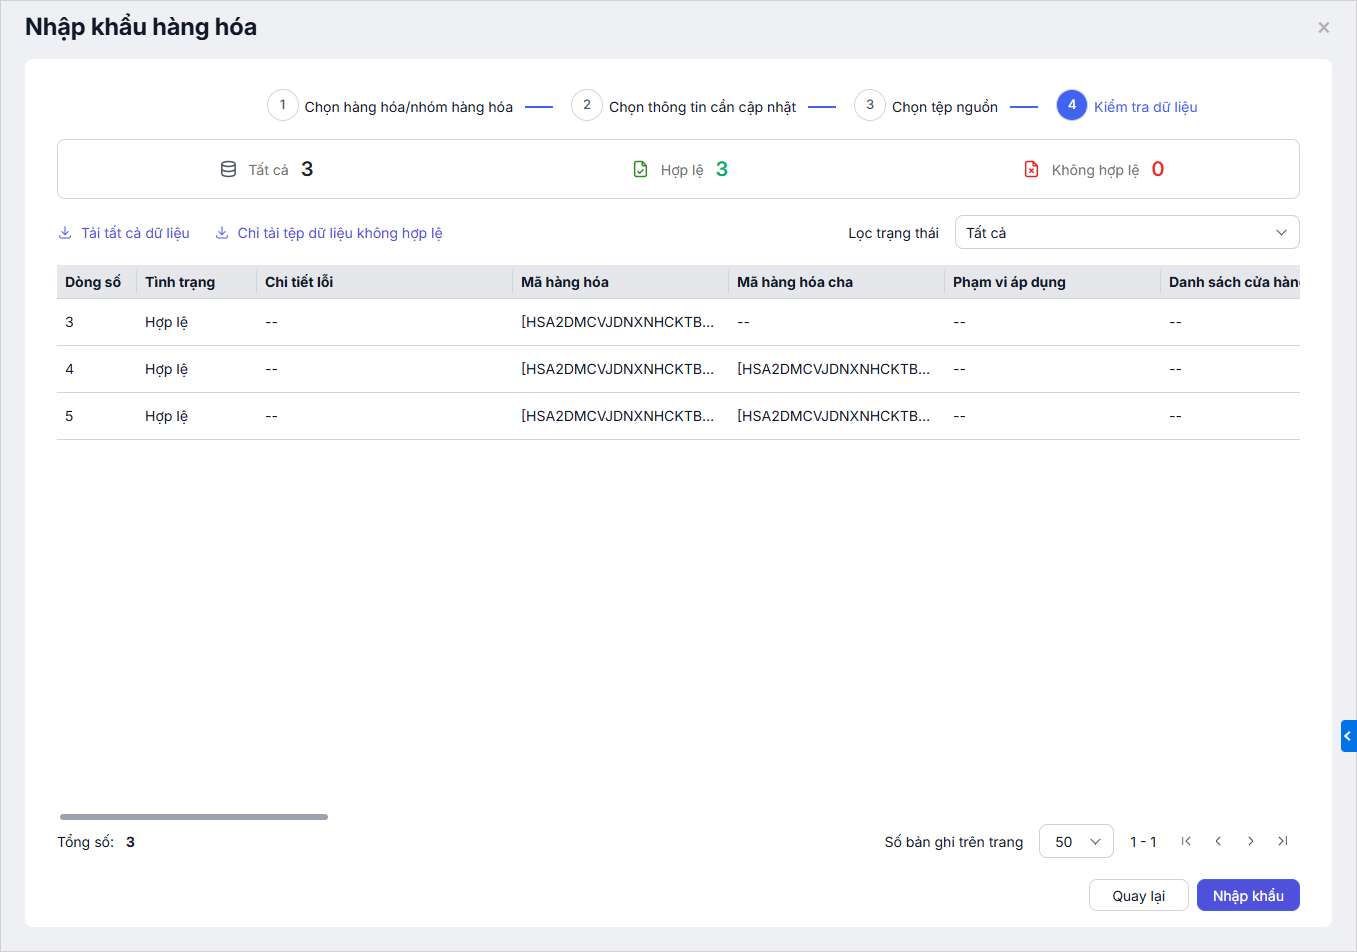Close the Nhập khẩu hàng hóa dialog

(x=1323, y=28)
